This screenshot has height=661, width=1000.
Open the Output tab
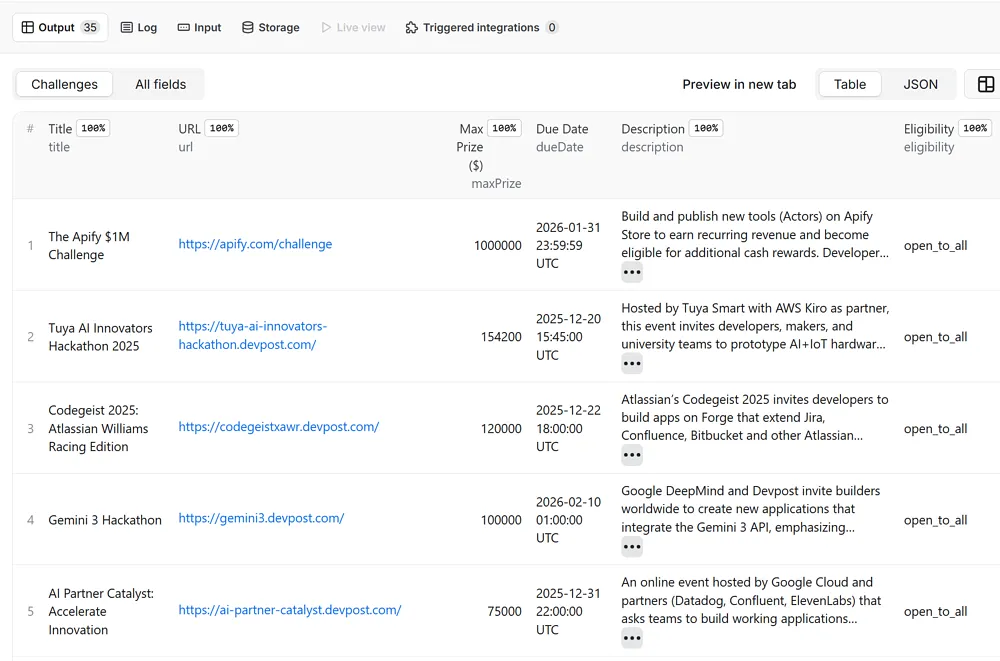point(59,28)
